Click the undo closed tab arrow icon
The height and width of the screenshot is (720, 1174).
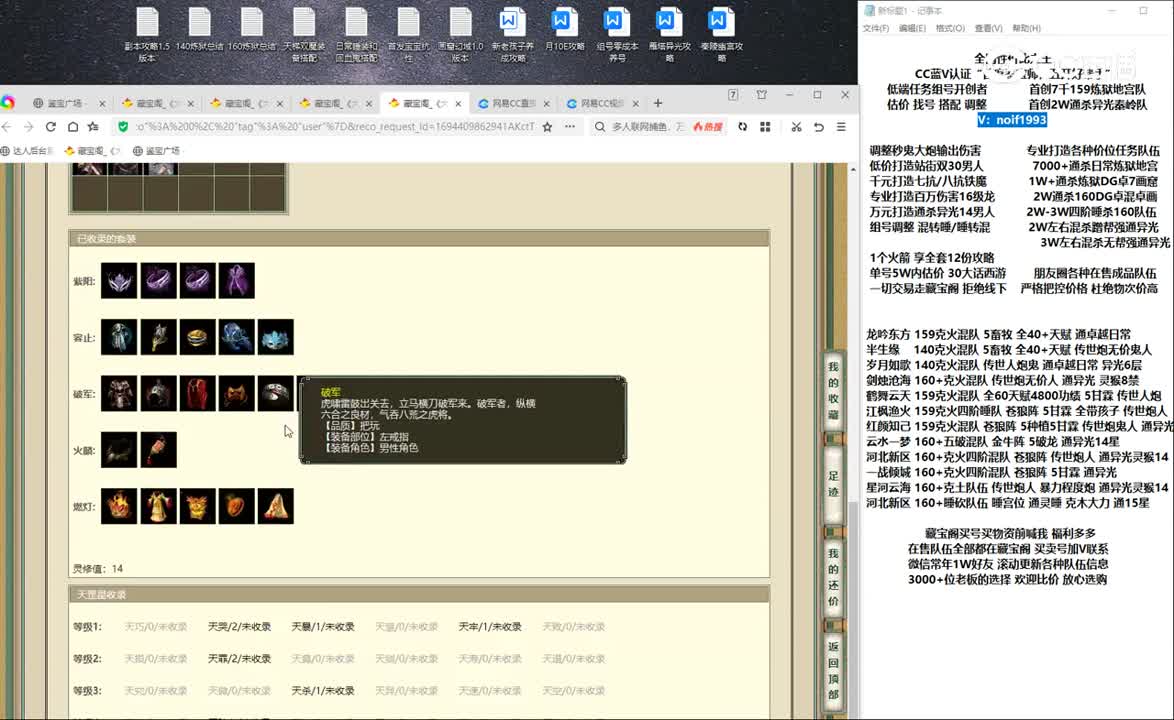pyautogui.click(x=818, y=127)
